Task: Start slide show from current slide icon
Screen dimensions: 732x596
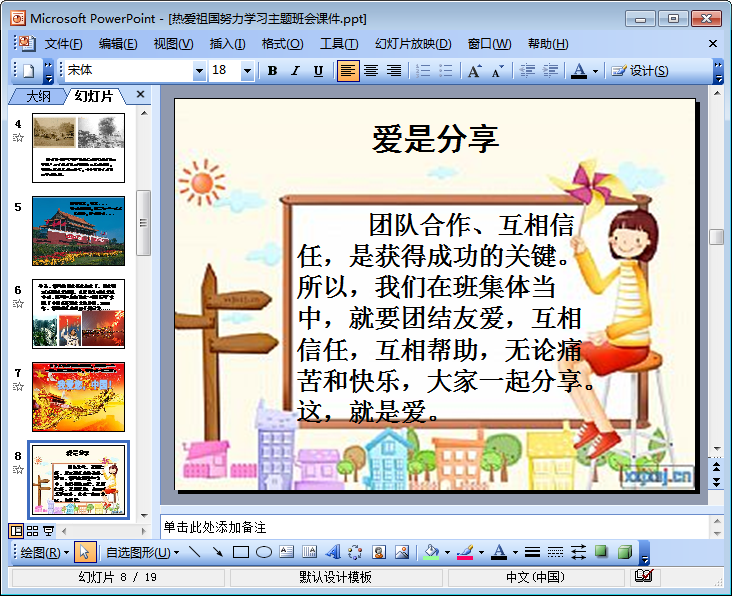Action: pyautogui.click(x=48, y=531)
